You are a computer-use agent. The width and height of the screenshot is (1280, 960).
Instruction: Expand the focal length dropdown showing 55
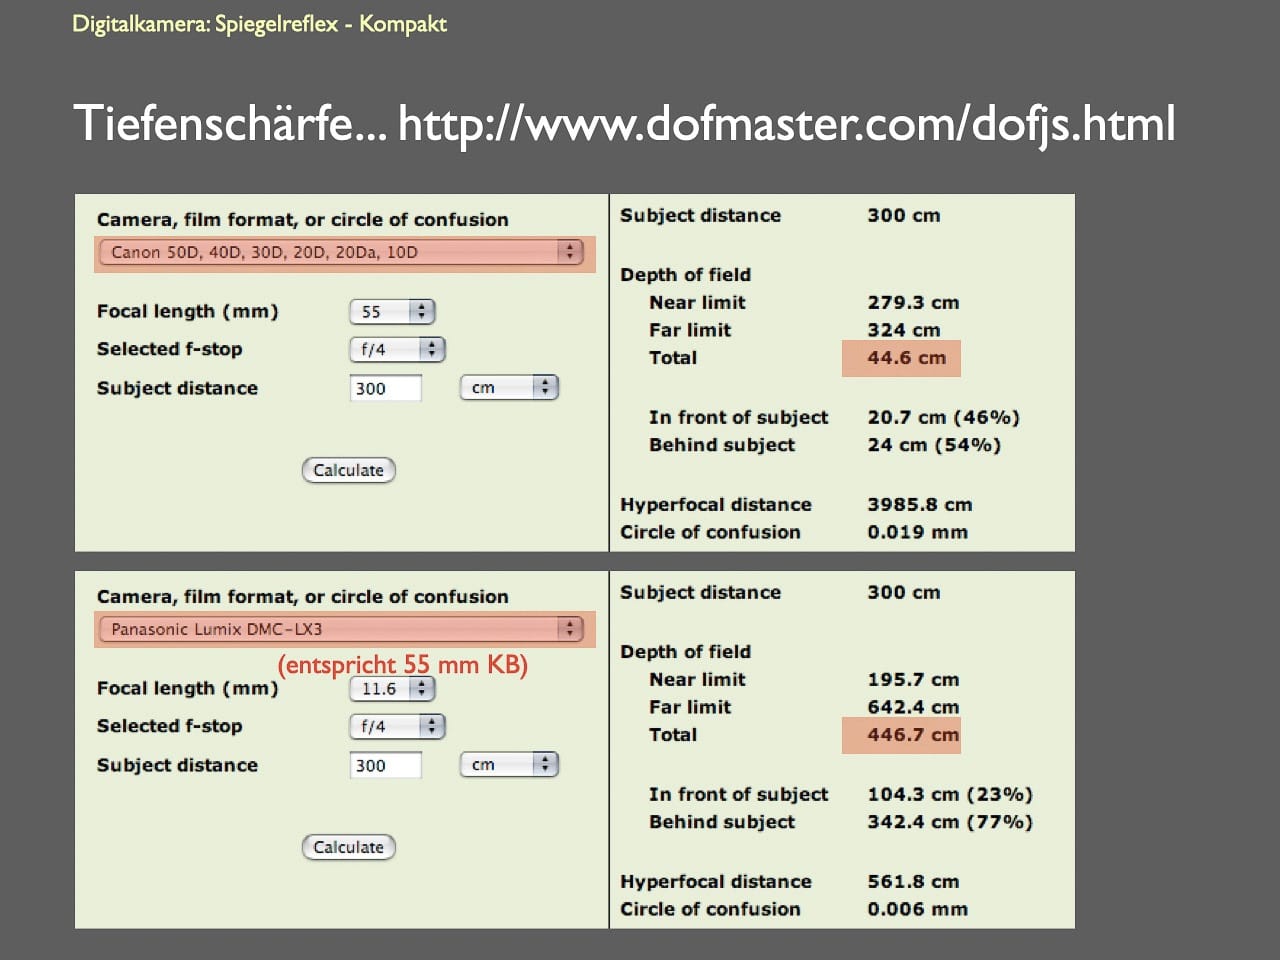pyautogui.click(x=392, y=312)
